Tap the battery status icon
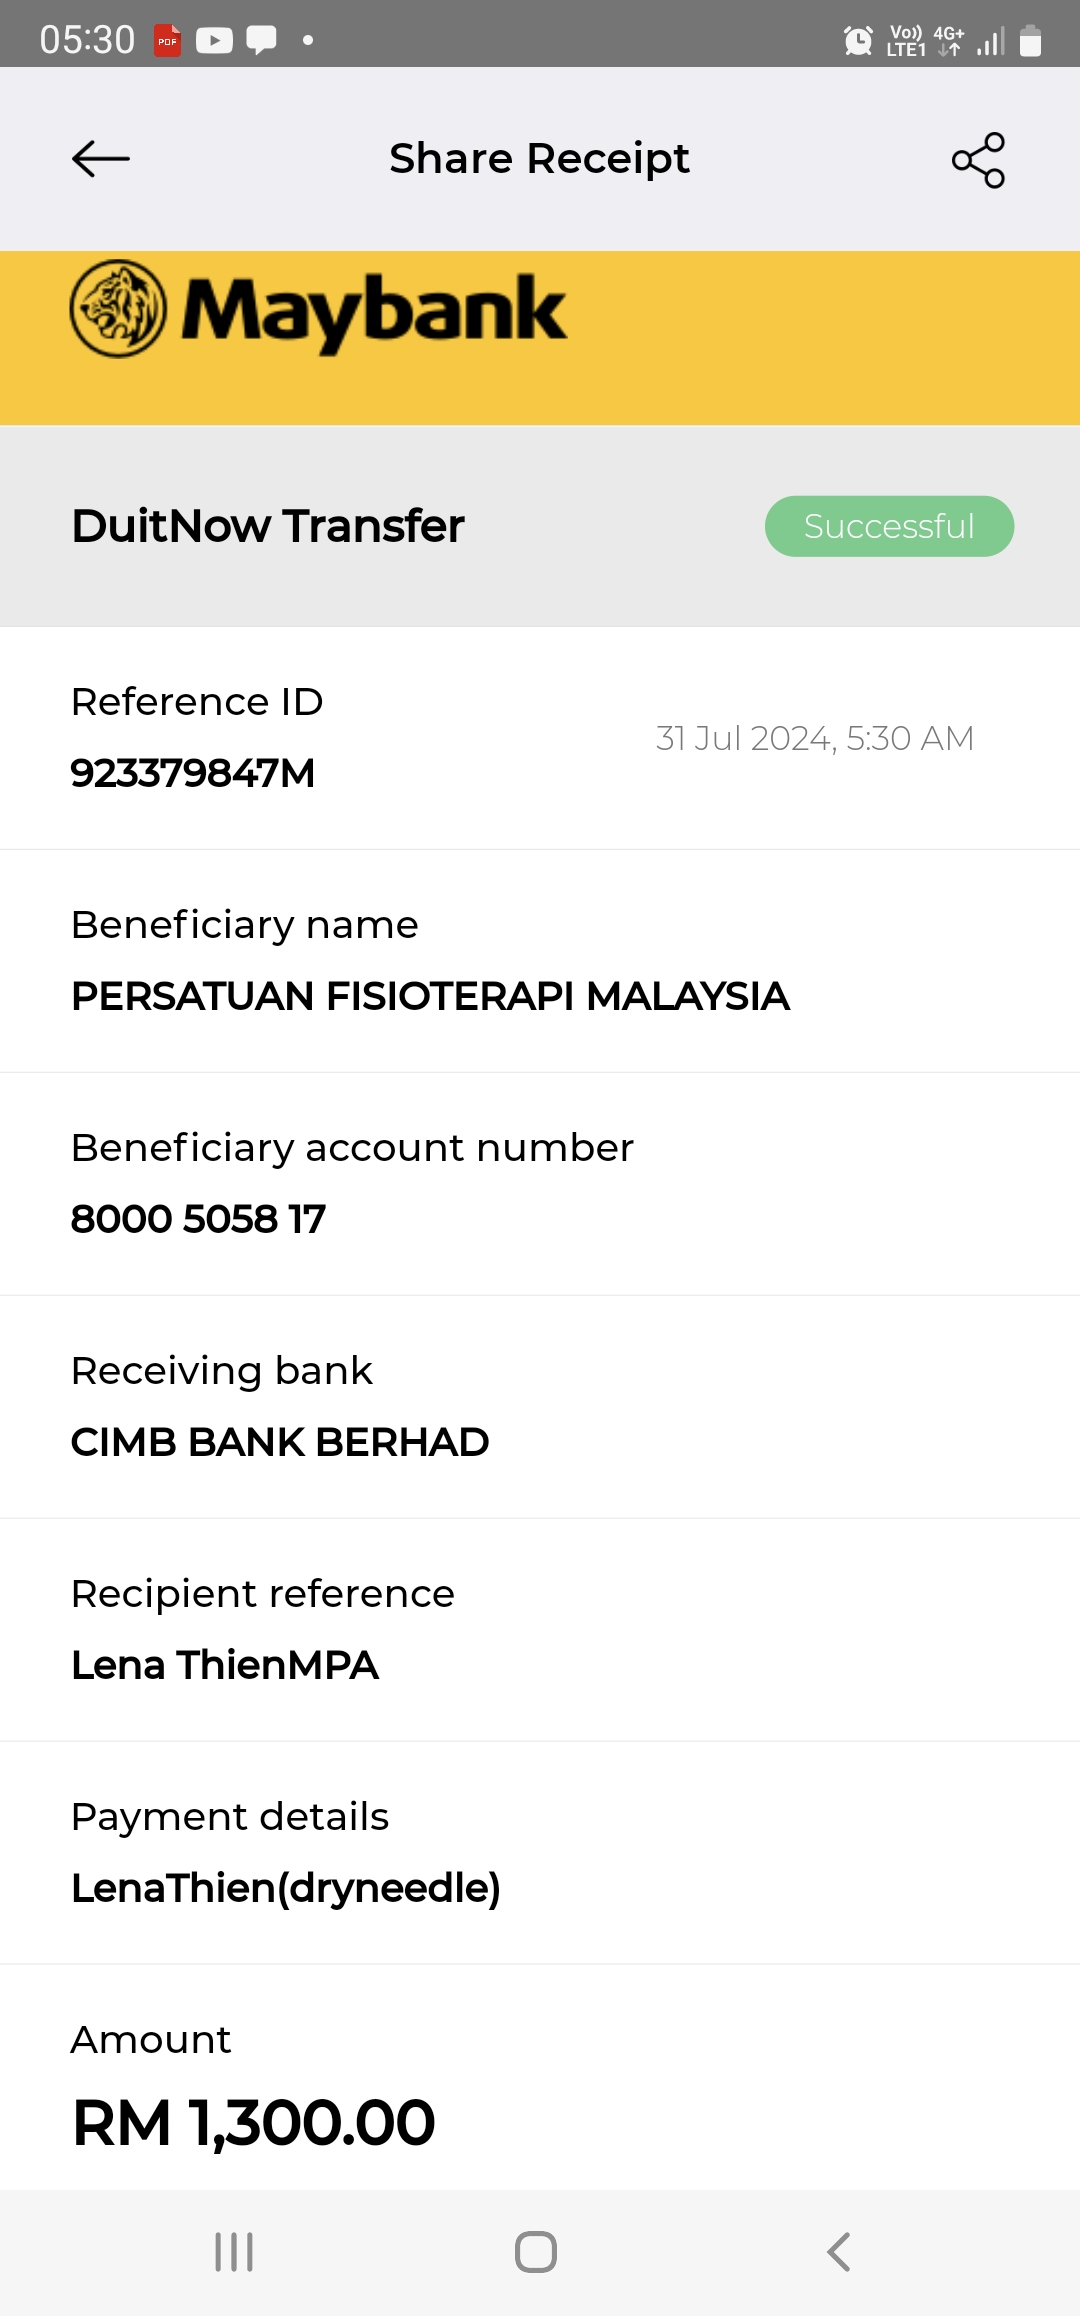 (x=1030, y=41)
